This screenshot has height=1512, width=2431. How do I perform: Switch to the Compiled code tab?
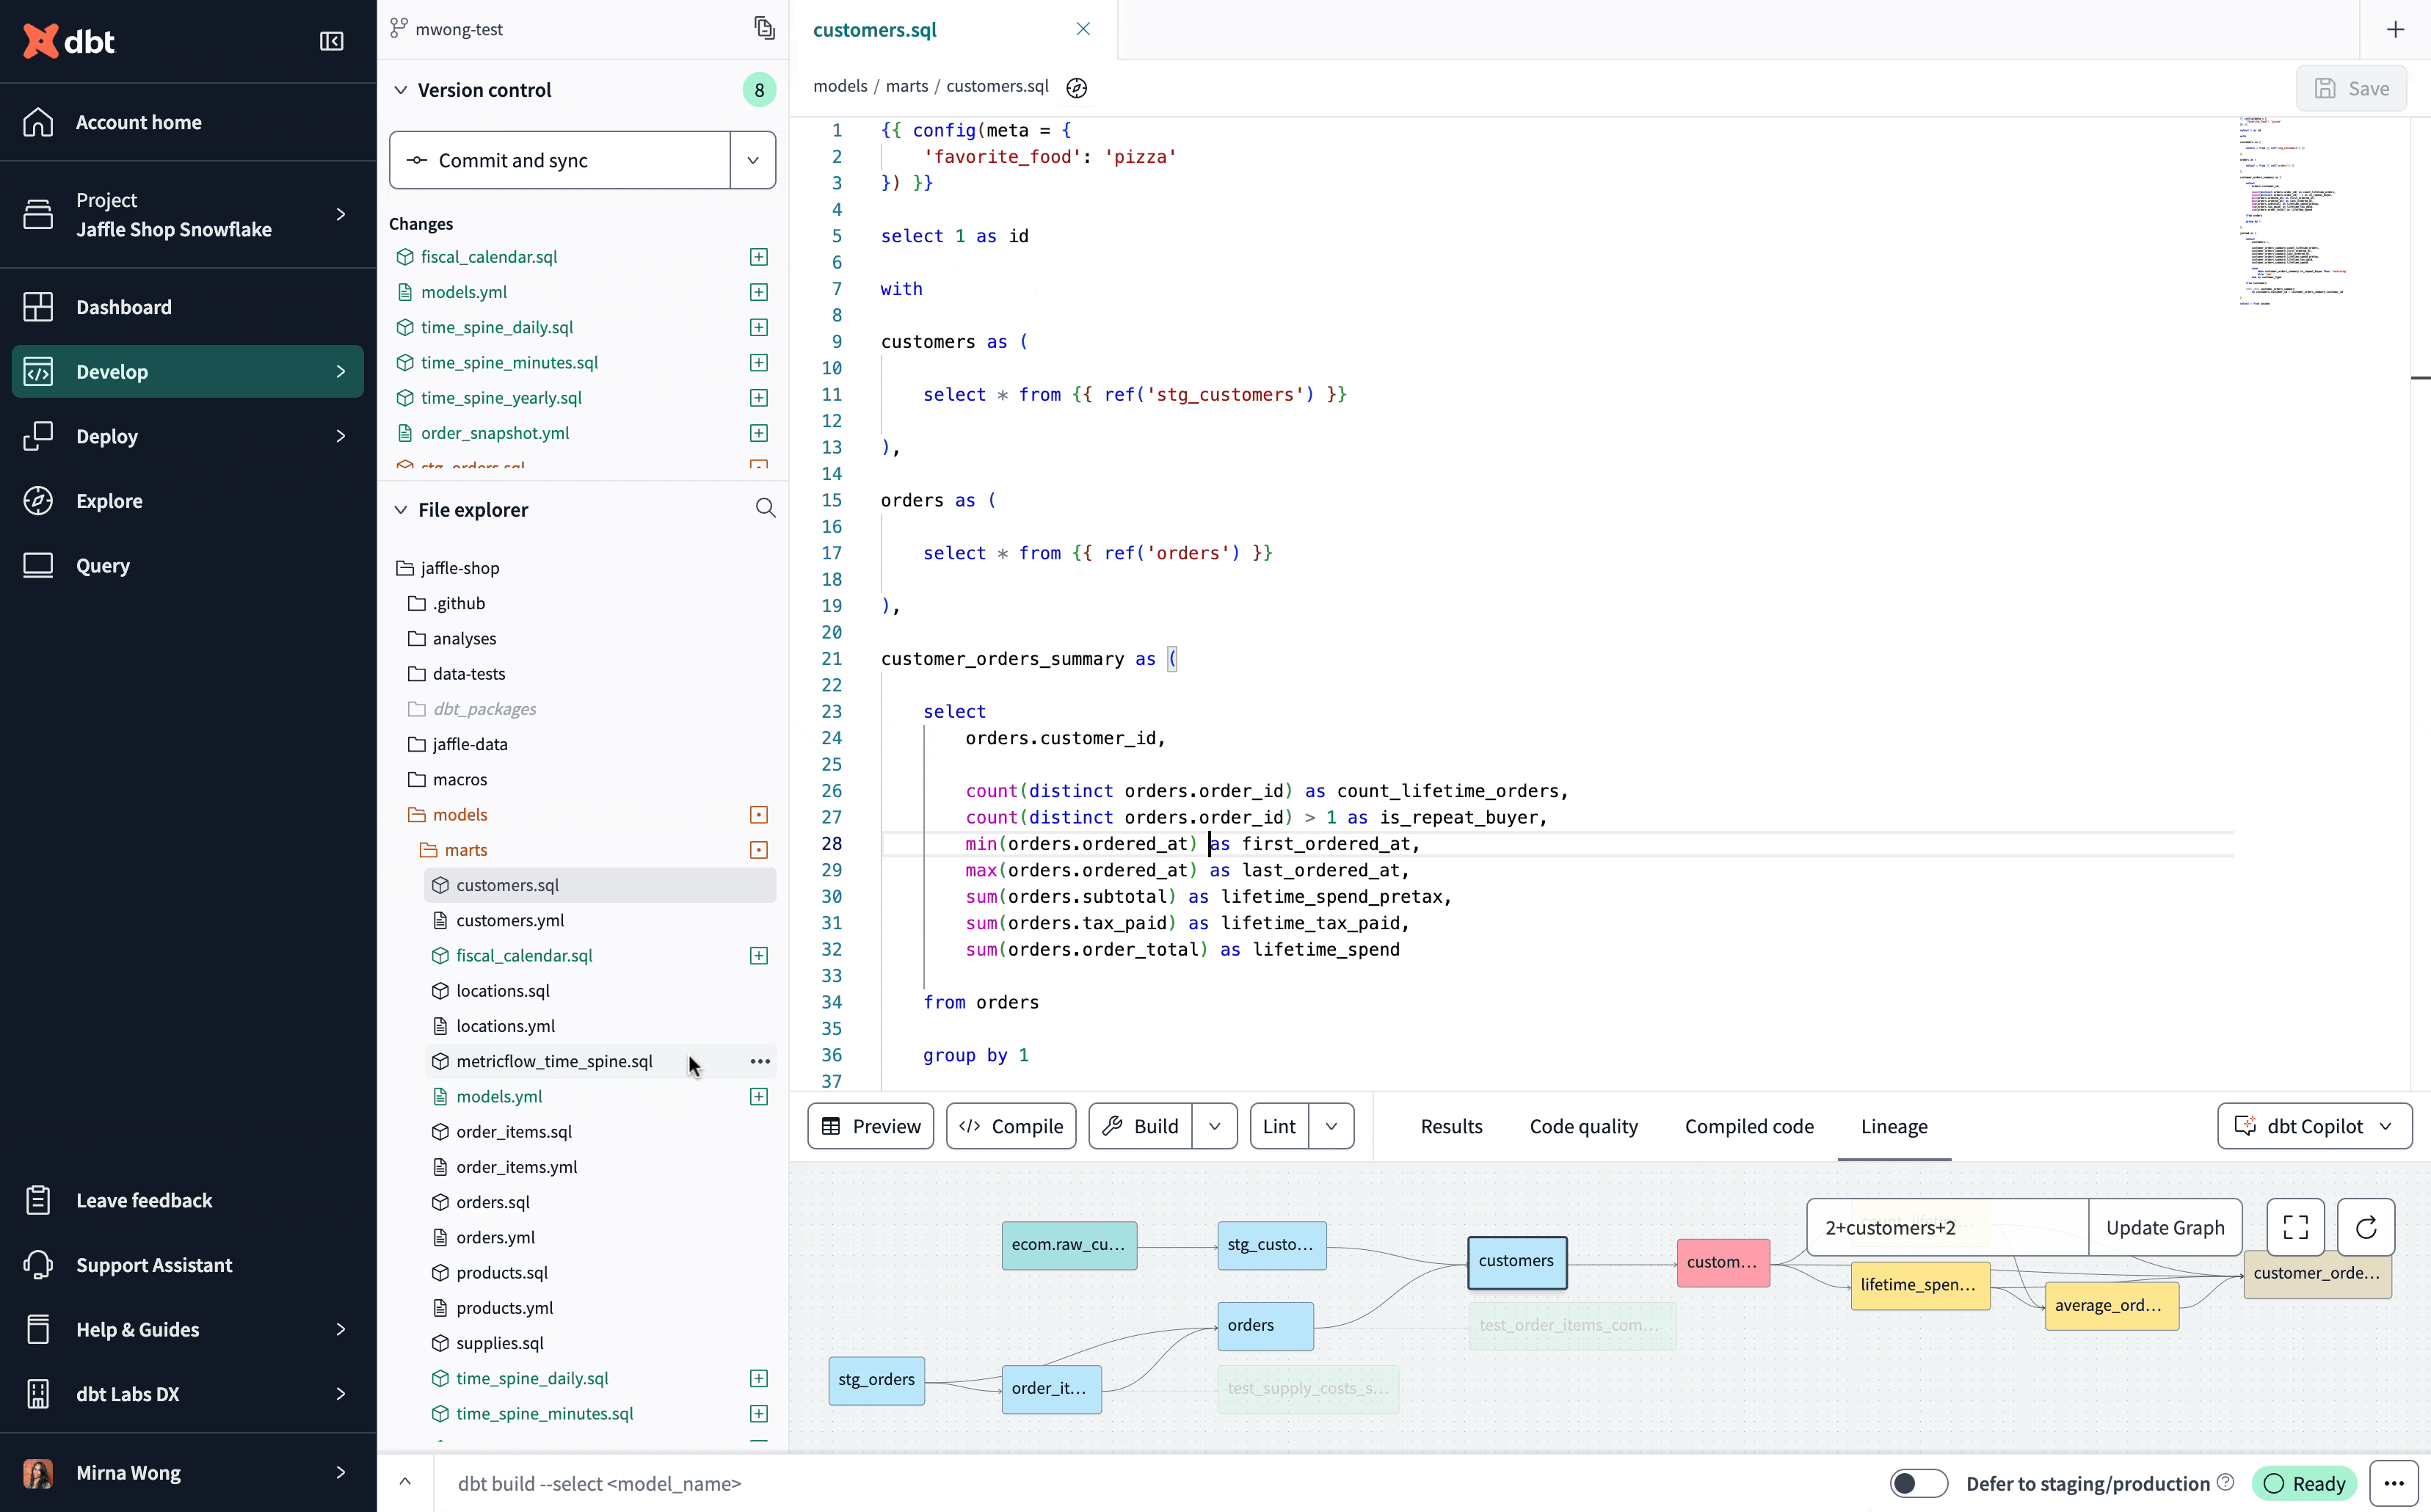(1748, 1126)
